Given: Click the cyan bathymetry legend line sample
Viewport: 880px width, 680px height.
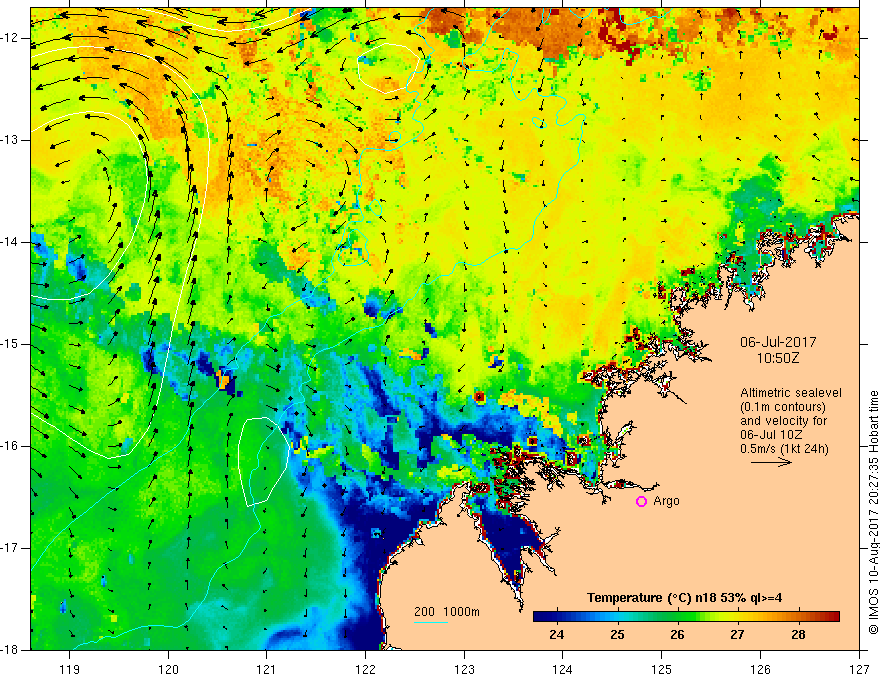Looking at the screenshot, I should (x=430, y=622).
